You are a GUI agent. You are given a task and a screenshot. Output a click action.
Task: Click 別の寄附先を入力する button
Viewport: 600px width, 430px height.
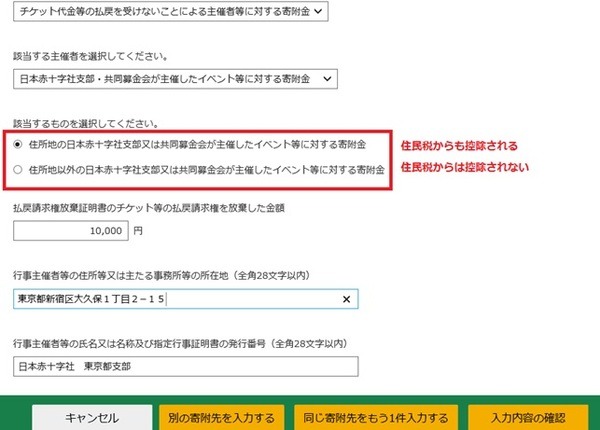(x=222, y=418)
